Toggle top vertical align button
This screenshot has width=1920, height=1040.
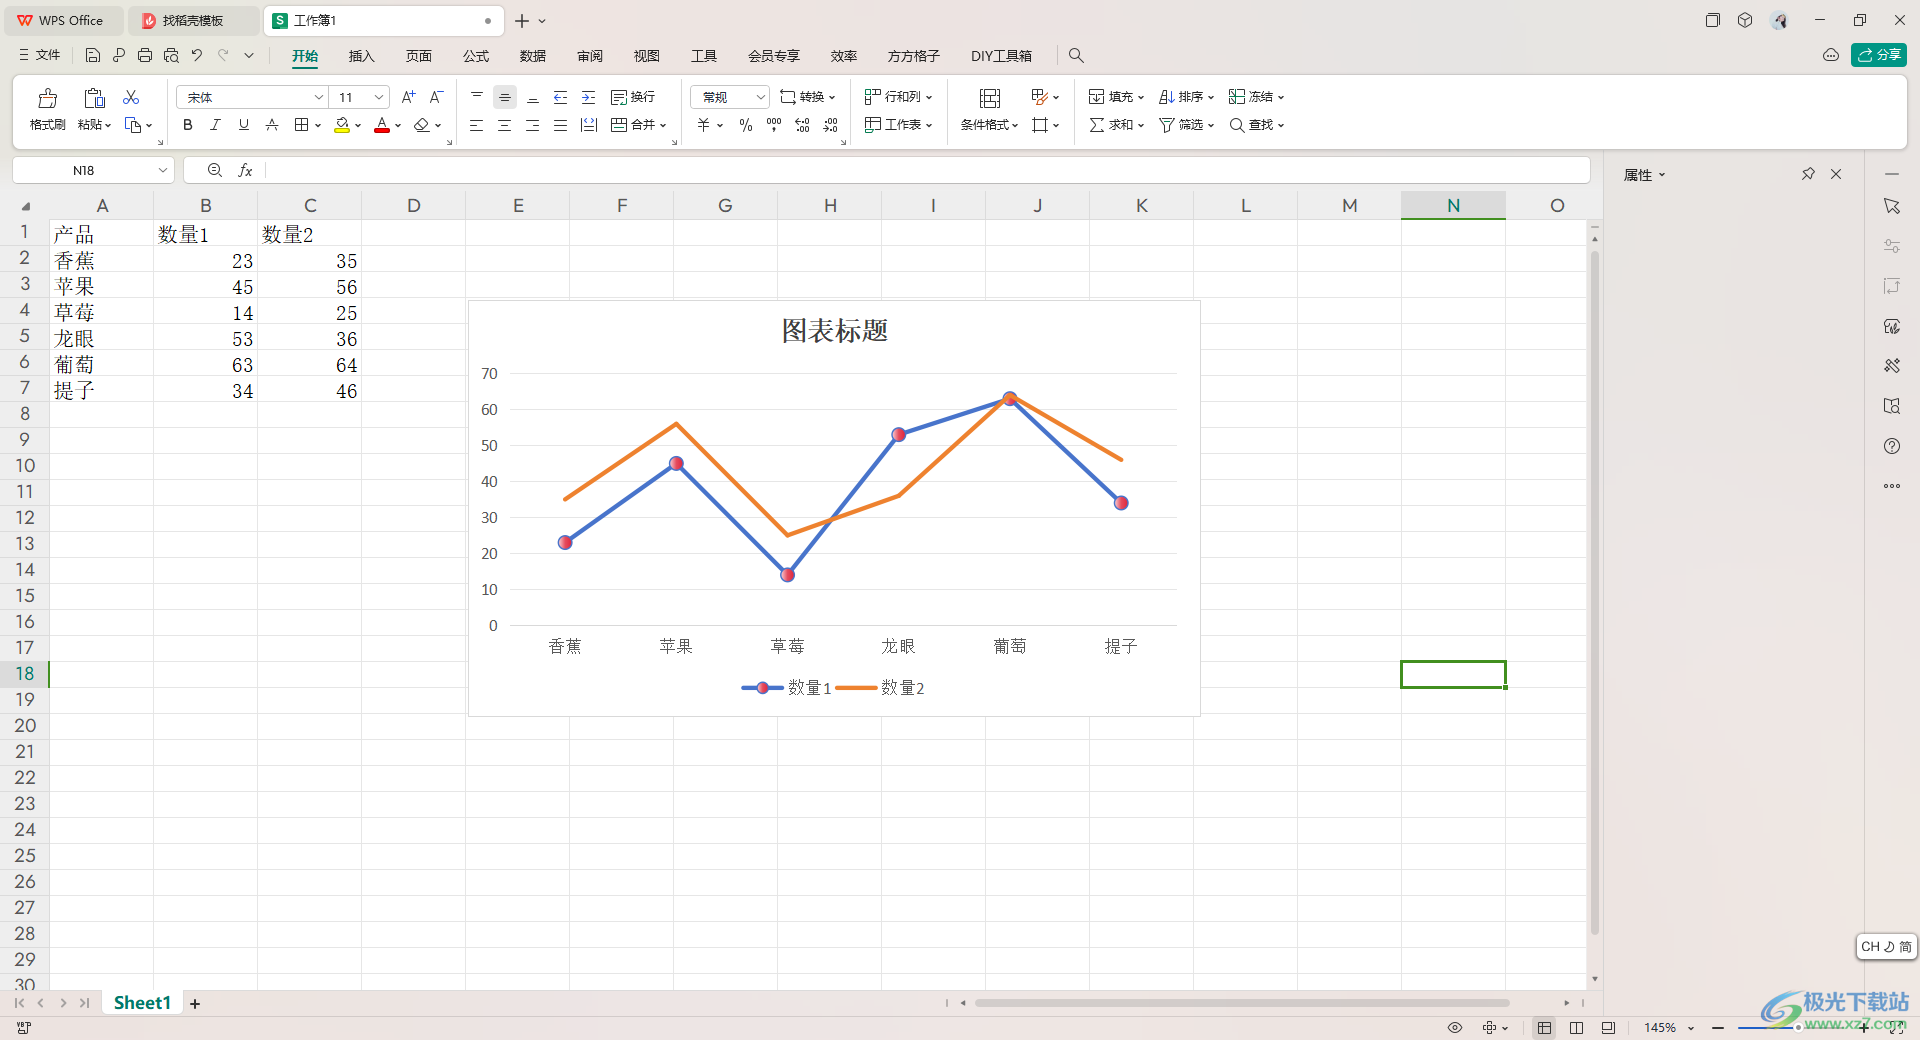pyautogui.click(x=477, y=97)
